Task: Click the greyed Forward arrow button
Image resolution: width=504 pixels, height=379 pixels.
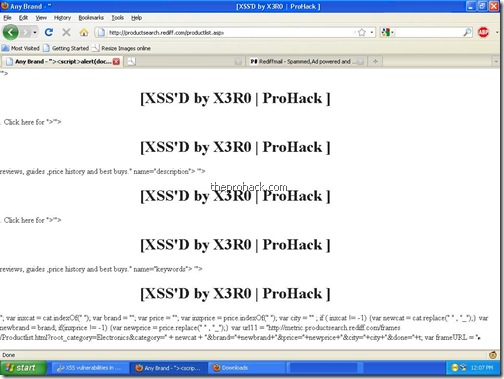Action: (25, 32)
